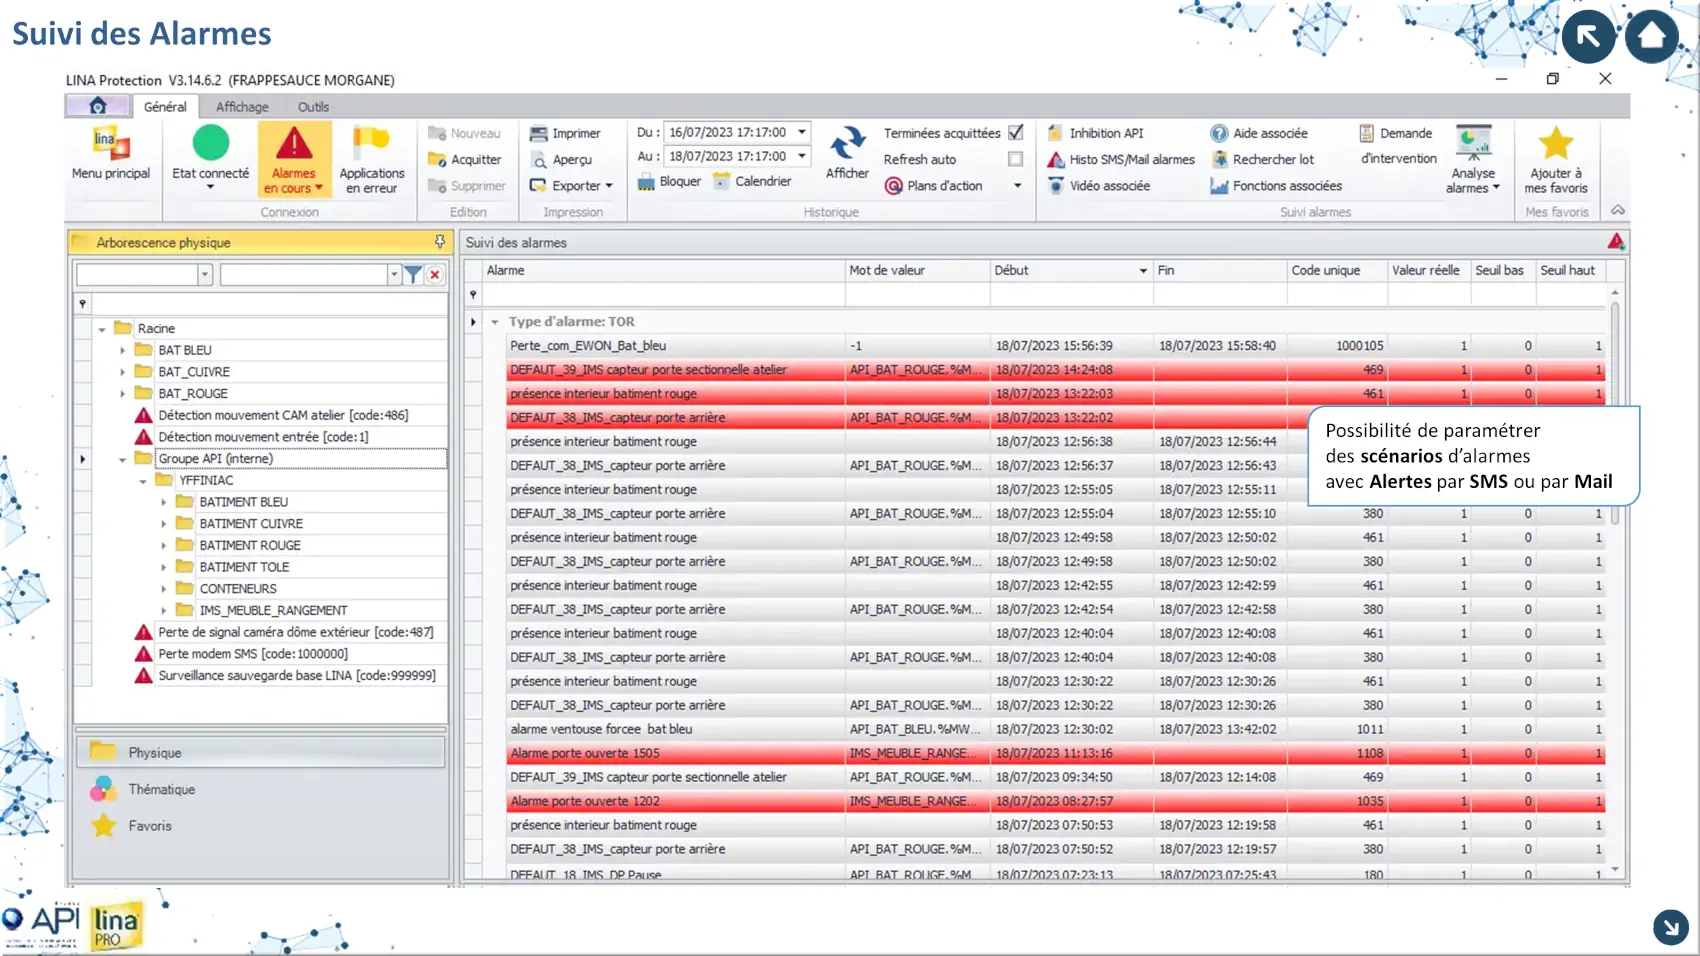The height and width of the screenshot is (956, 1700).
Task: Open Alarmes en cours warning icon
Action: click(293, 144)
